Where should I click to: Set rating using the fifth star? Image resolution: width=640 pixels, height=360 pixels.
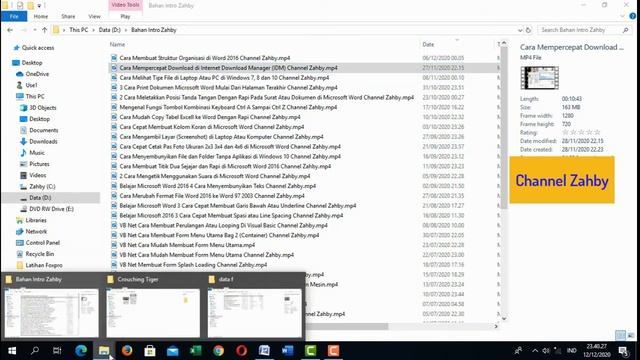tap(597, 132)
